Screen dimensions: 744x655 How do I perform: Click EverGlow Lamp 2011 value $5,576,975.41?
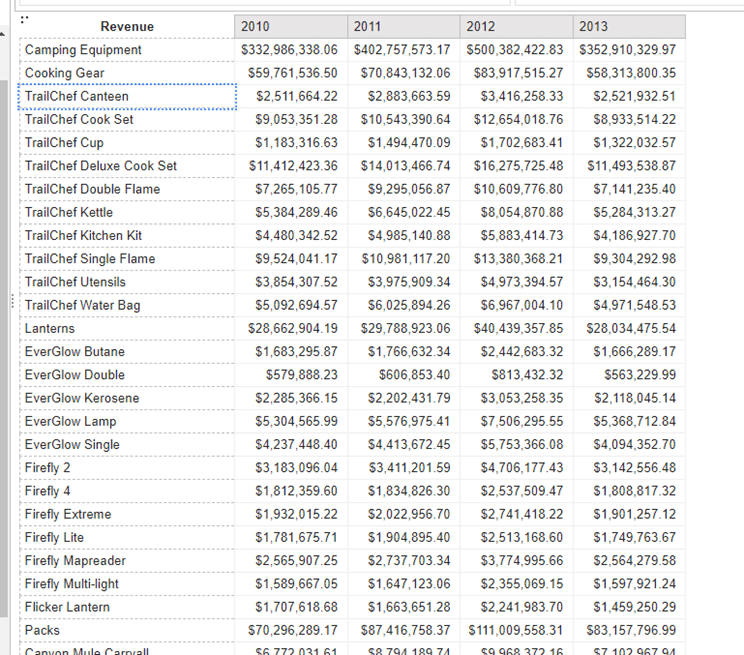point(409,421)
